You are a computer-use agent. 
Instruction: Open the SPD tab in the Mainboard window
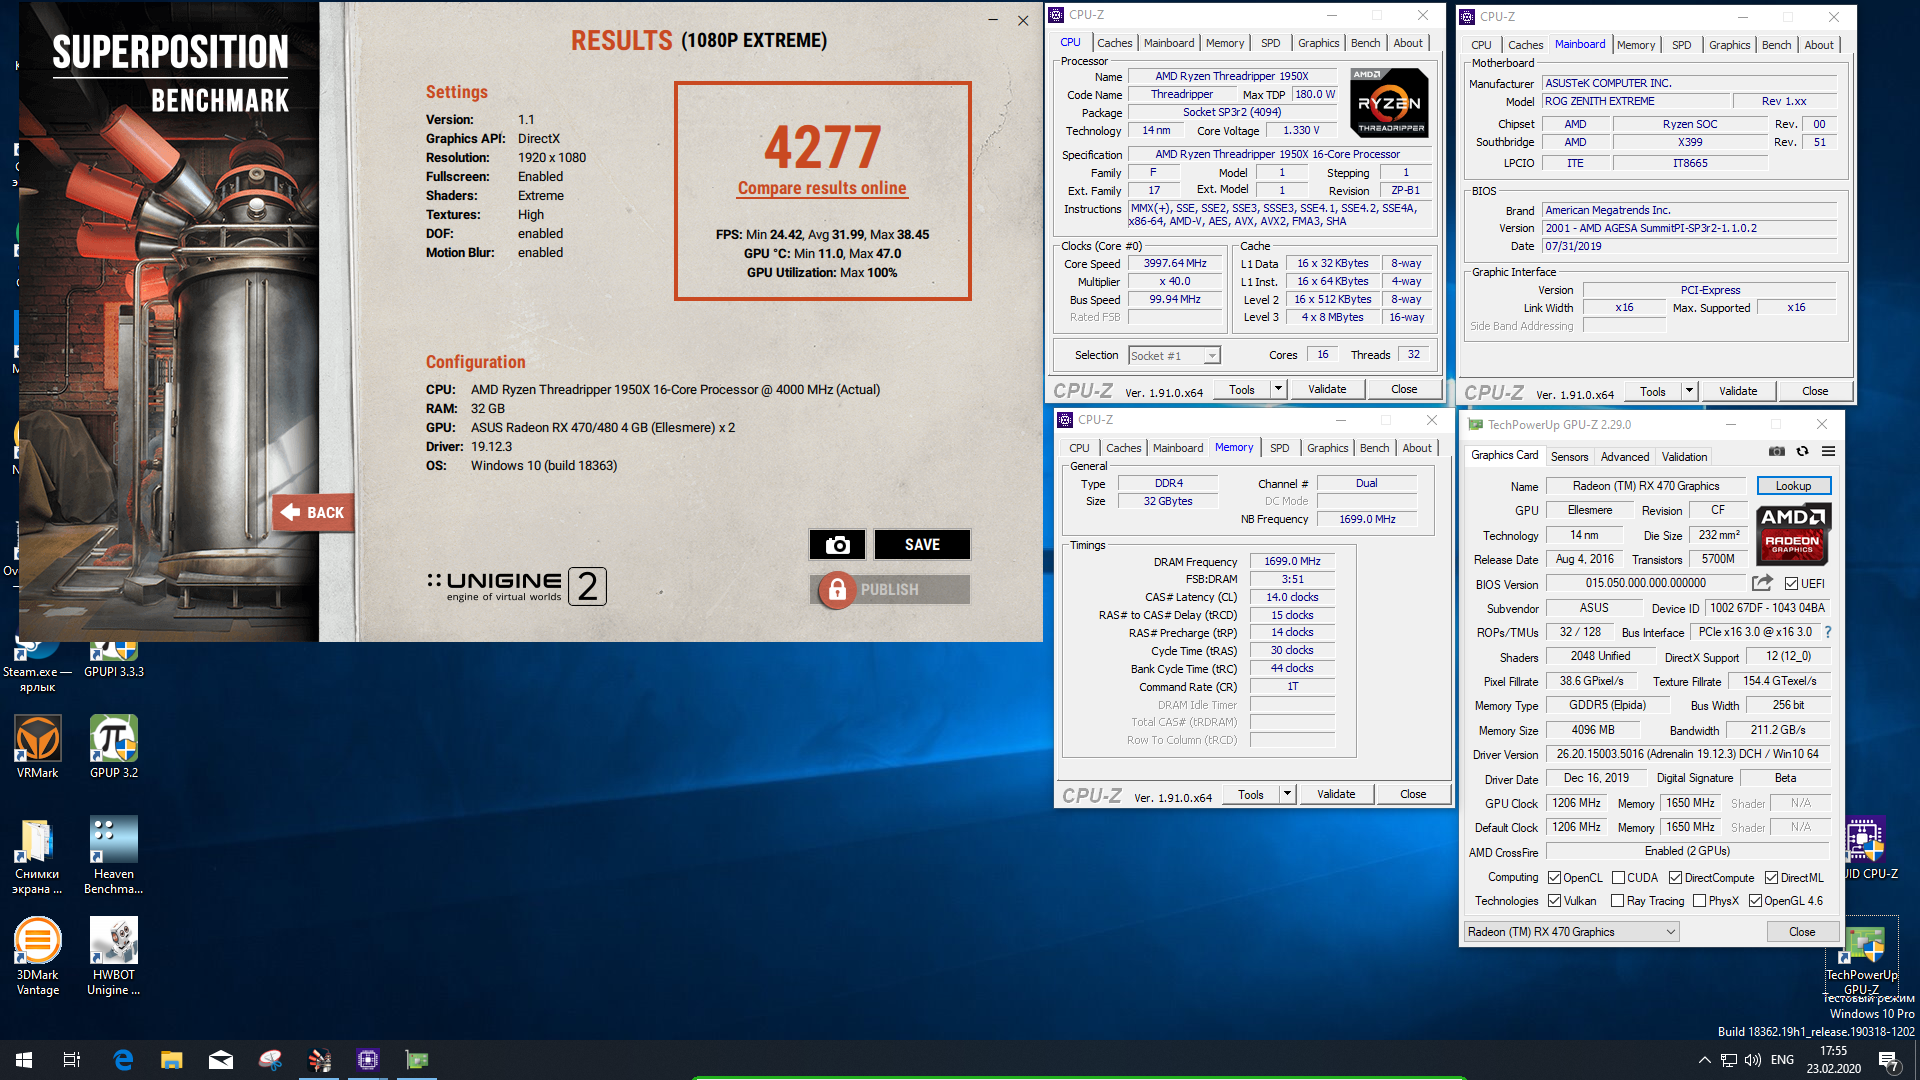pyautogui.click(x=1682, y=45)
